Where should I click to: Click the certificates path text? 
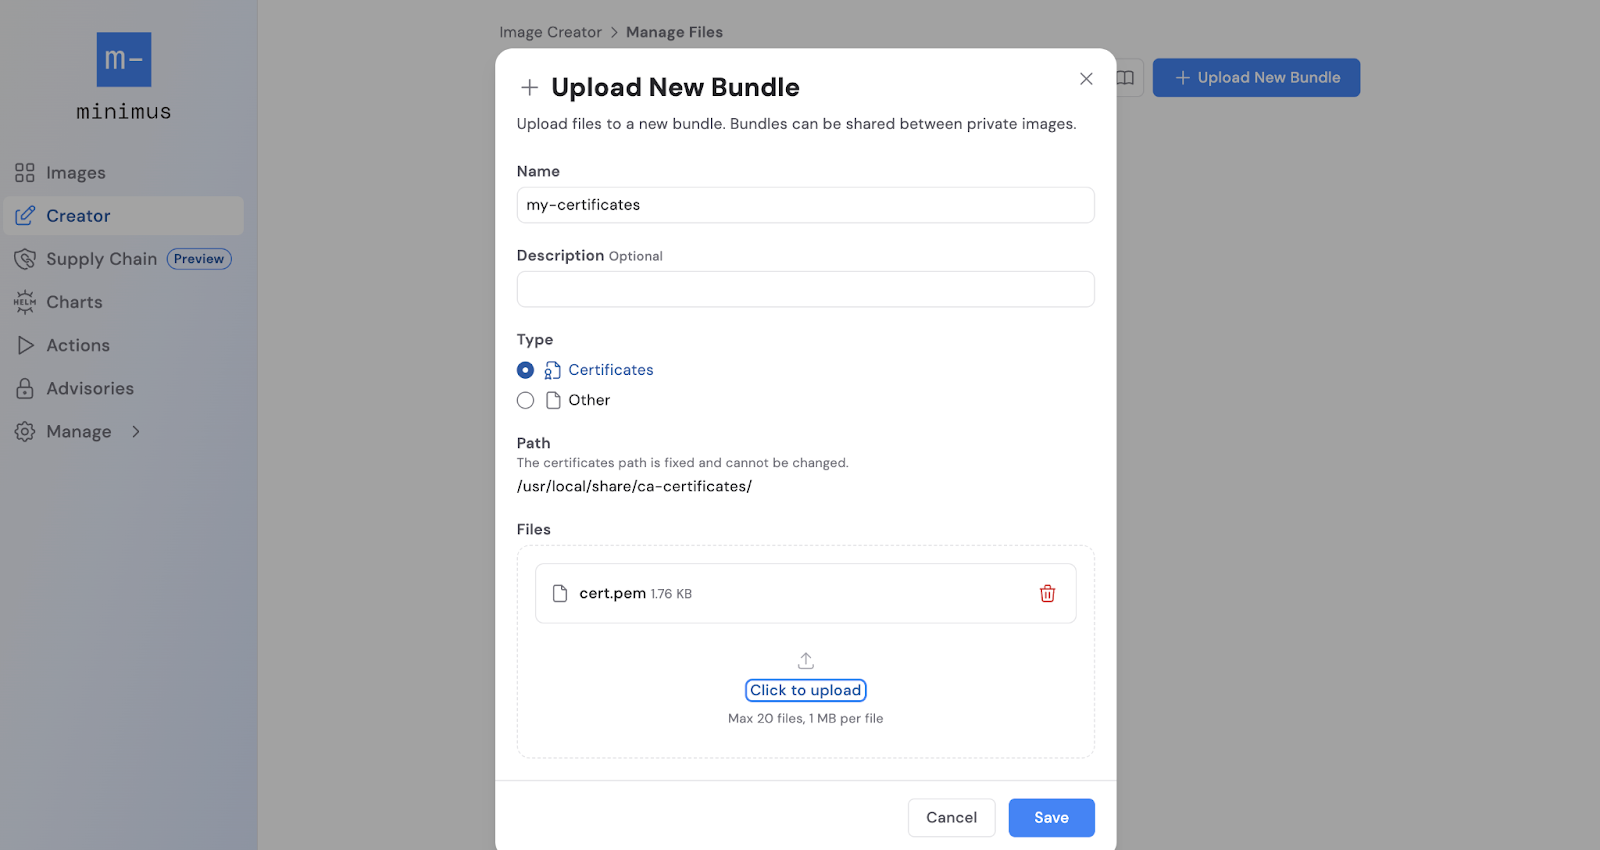(x=634, y=486)
